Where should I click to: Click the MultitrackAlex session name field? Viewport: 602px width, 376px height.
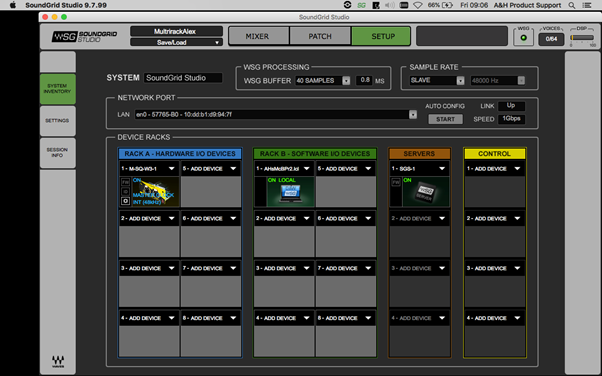[176, 31]
